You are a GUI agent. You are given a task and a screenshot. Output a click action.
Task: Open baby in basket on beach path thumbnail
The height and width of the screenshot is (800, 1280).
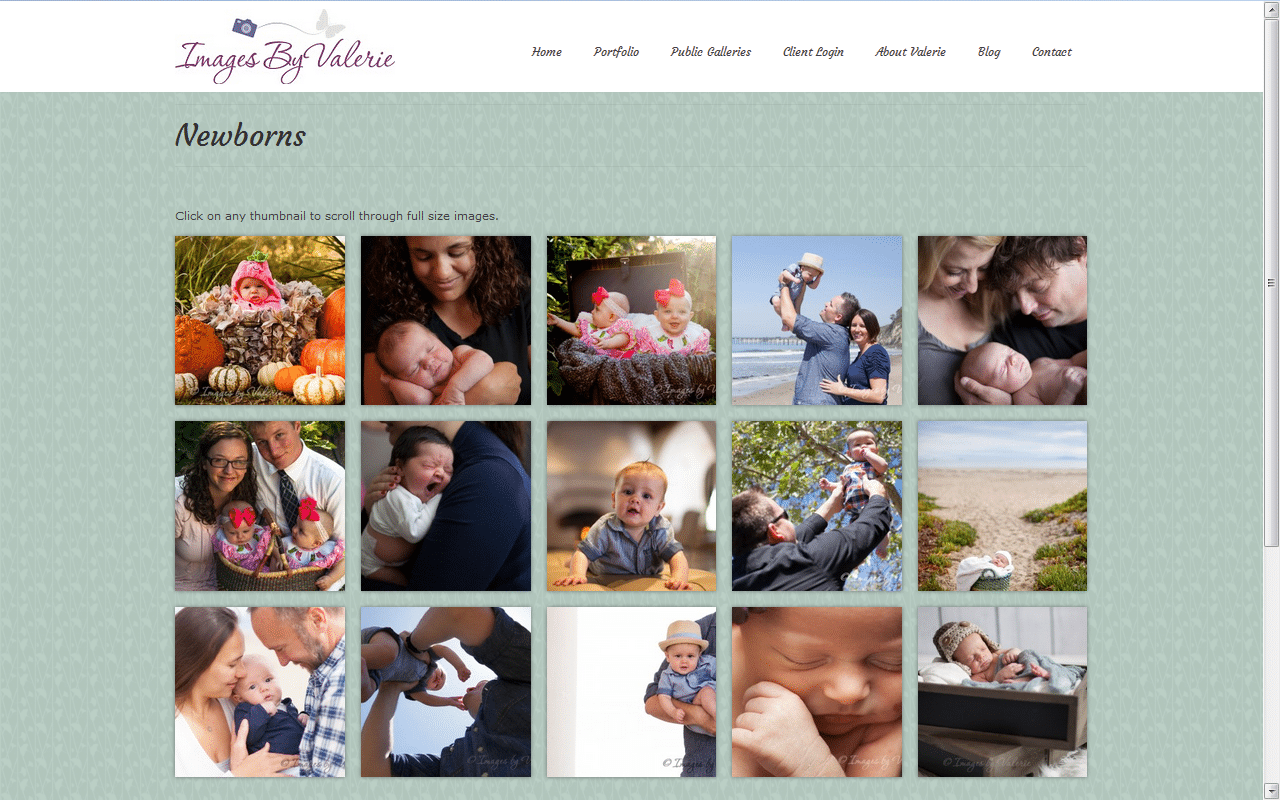pyautogui.click(x=1002, y=506)
